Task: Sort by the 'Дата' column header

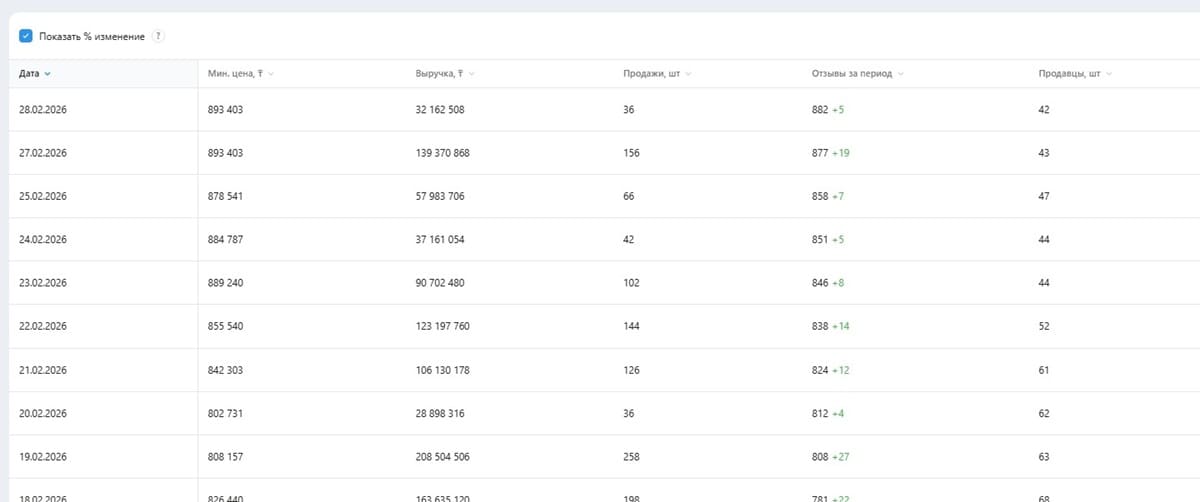Action: coord(35,74)
